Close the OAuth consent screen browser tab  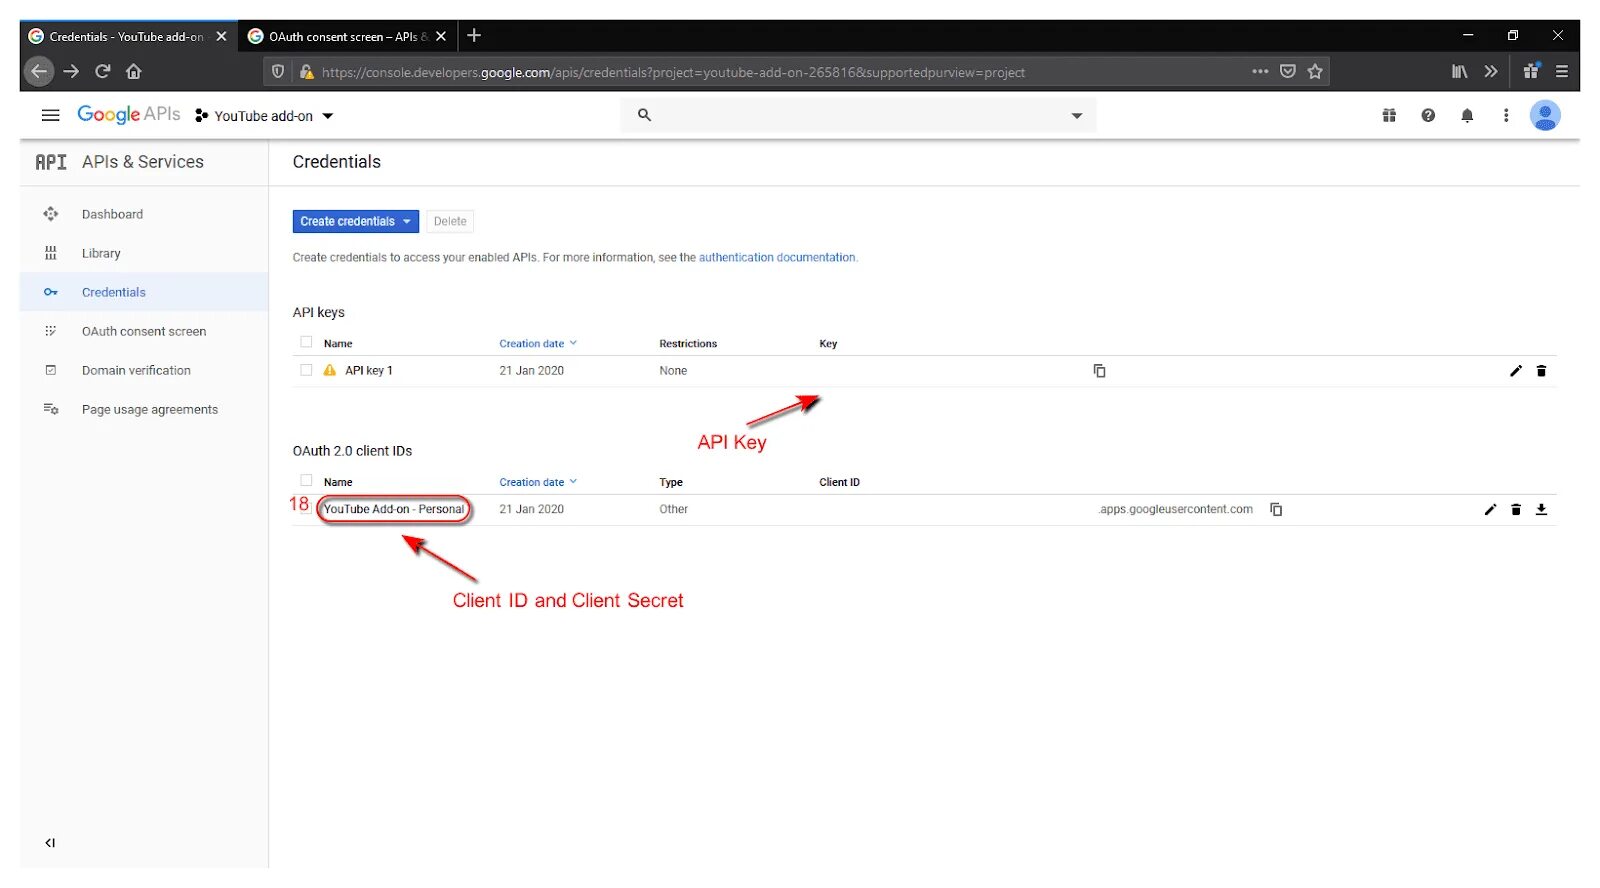point(441,36)
